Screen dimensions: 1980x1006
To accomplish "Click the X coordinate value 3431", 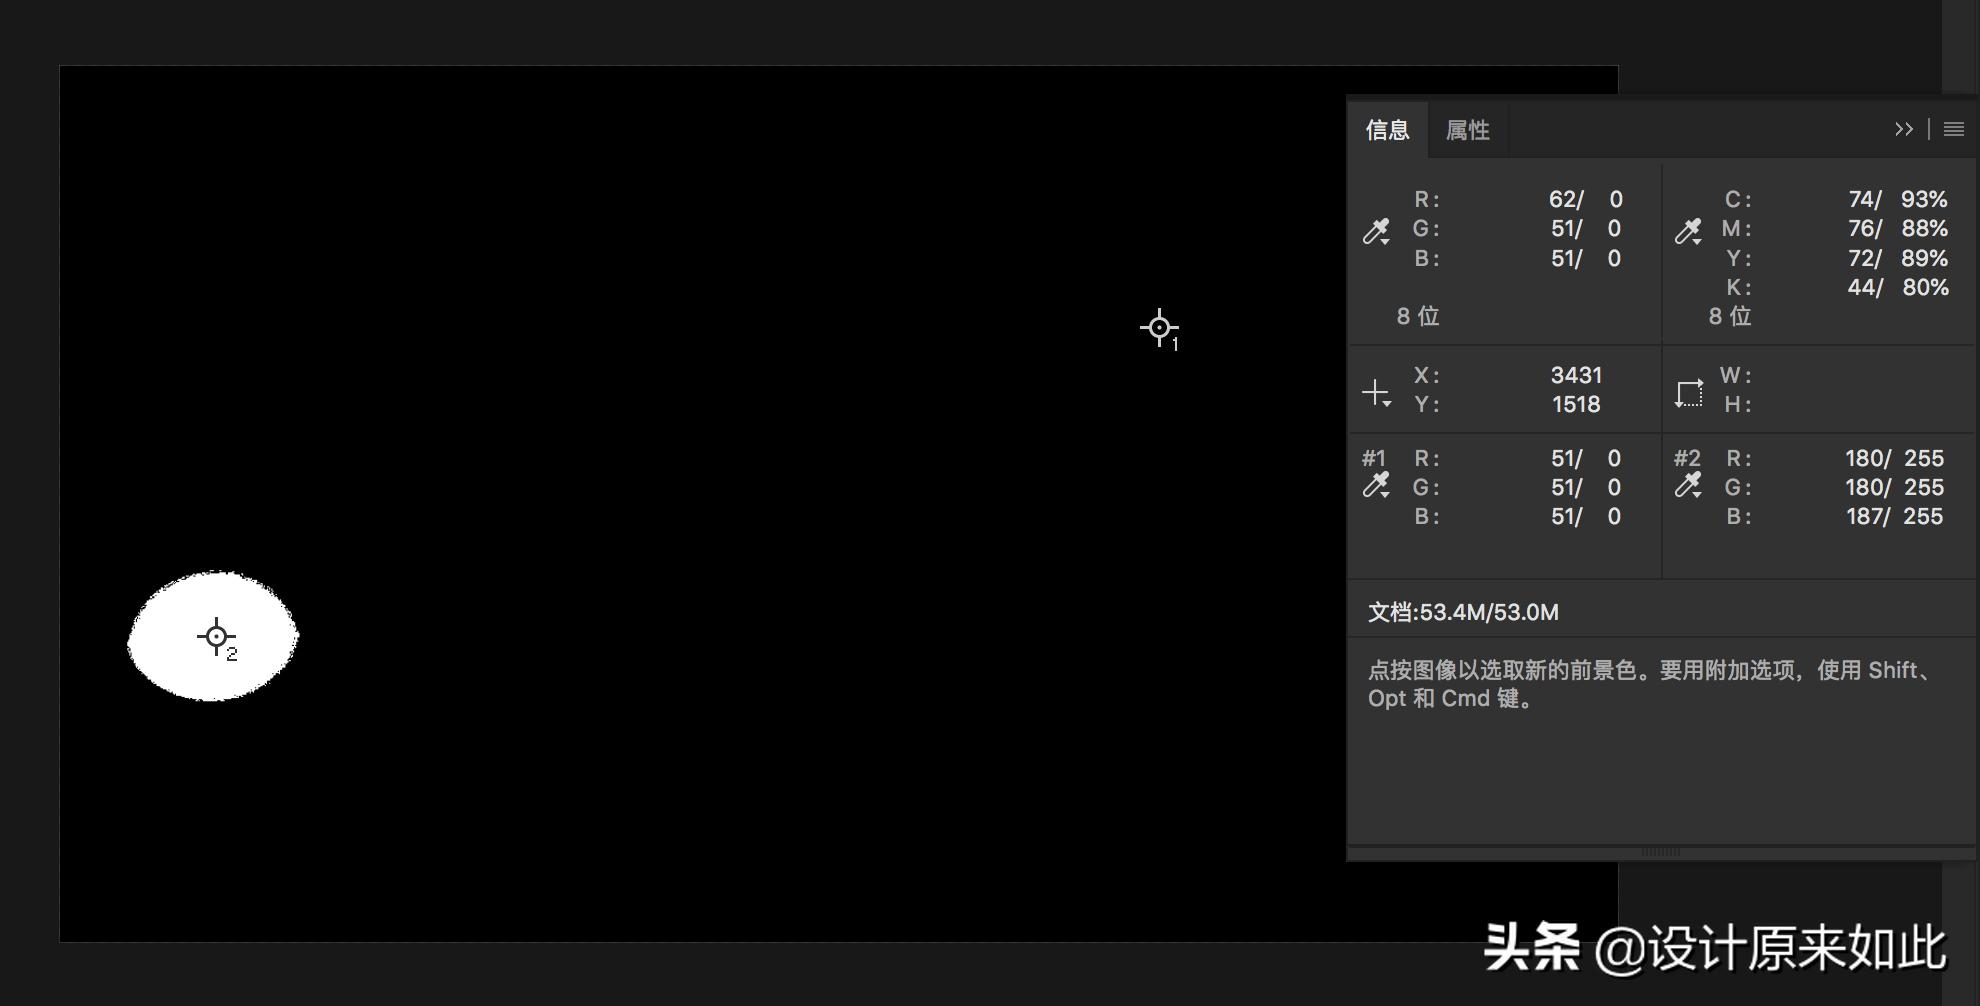I will [x=1576, y=375].
